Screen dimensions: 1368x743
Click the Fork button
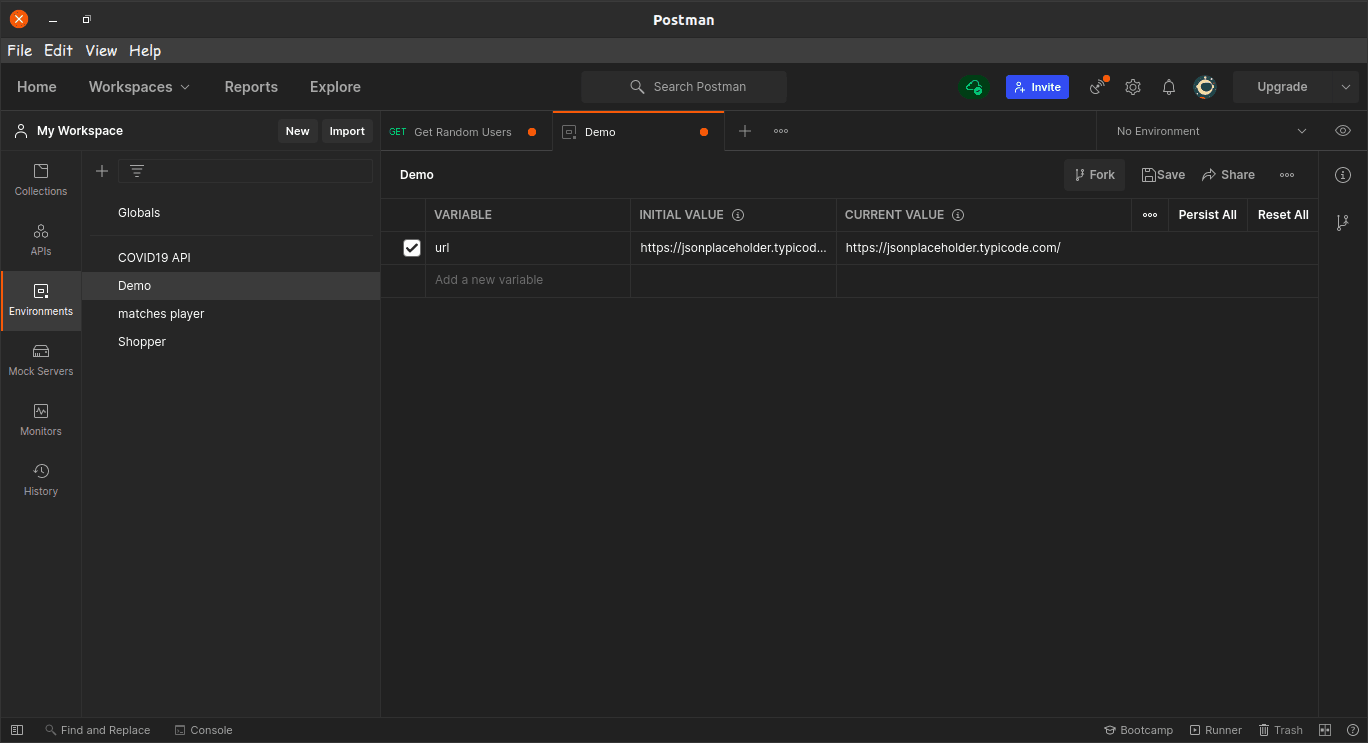coord(1094,175)
